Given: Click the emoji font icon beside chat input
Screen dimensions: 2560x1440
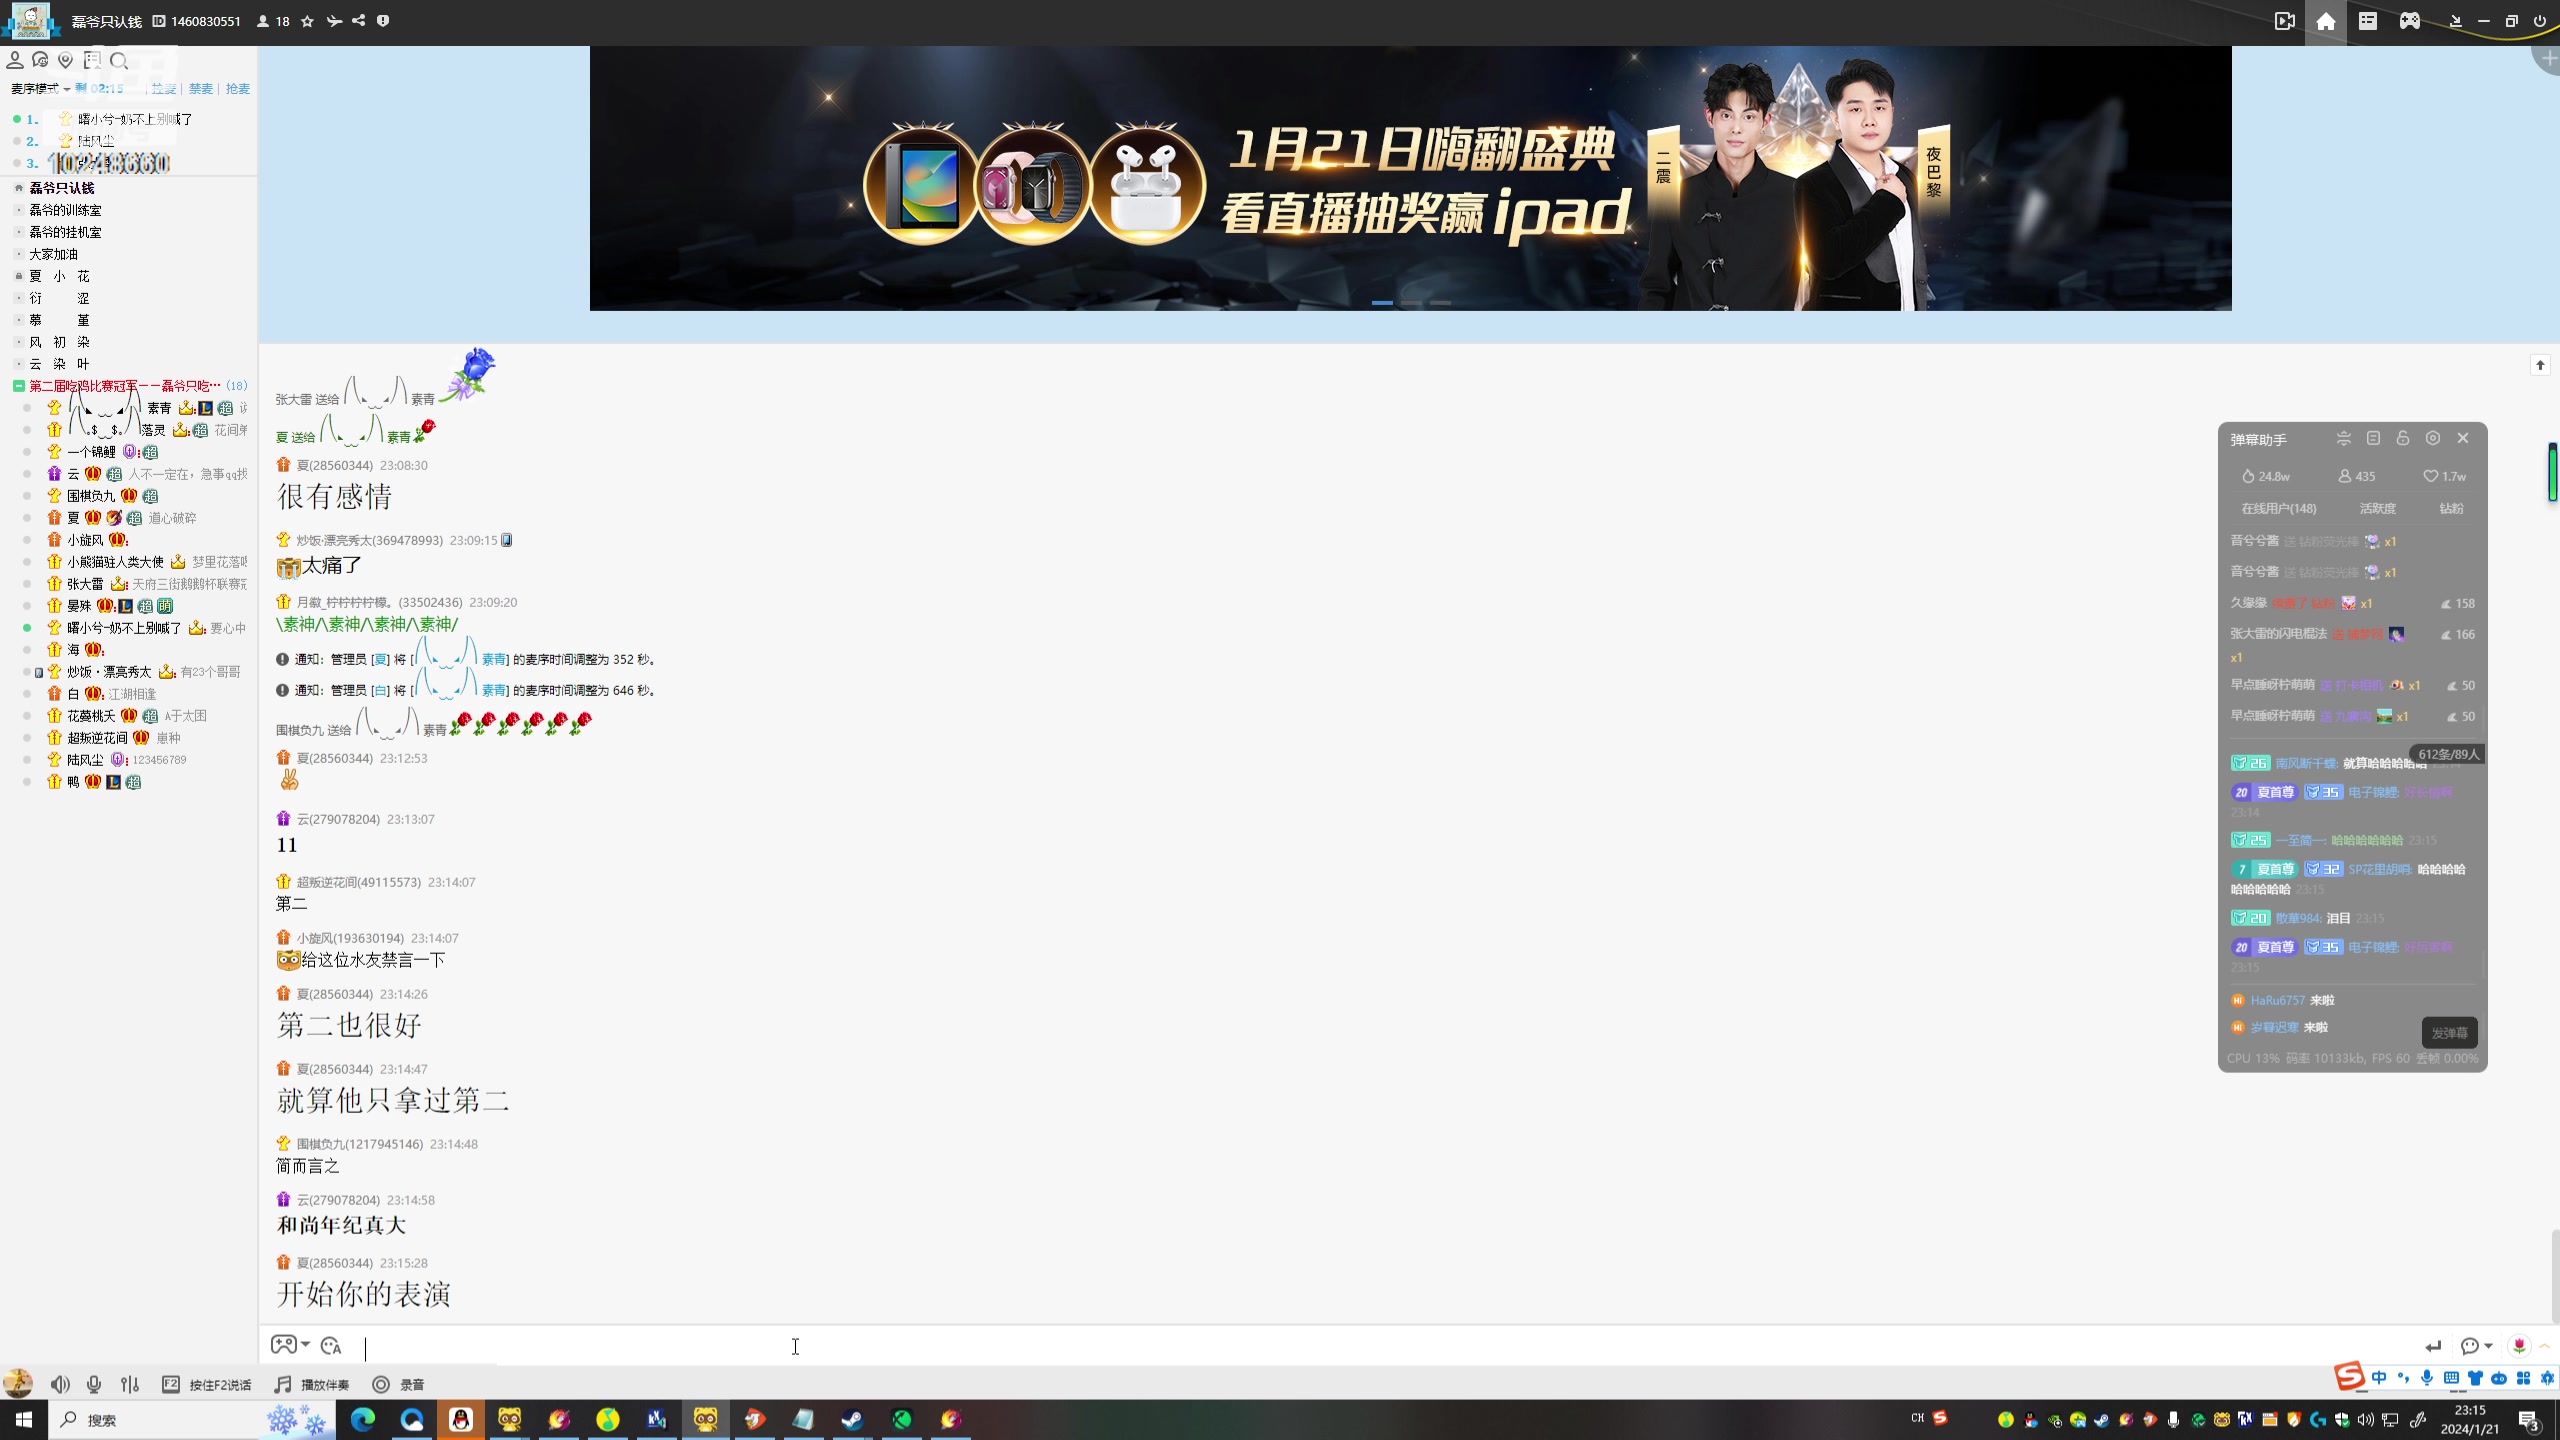Looking at the screenshot, I should coord(331,1346).
